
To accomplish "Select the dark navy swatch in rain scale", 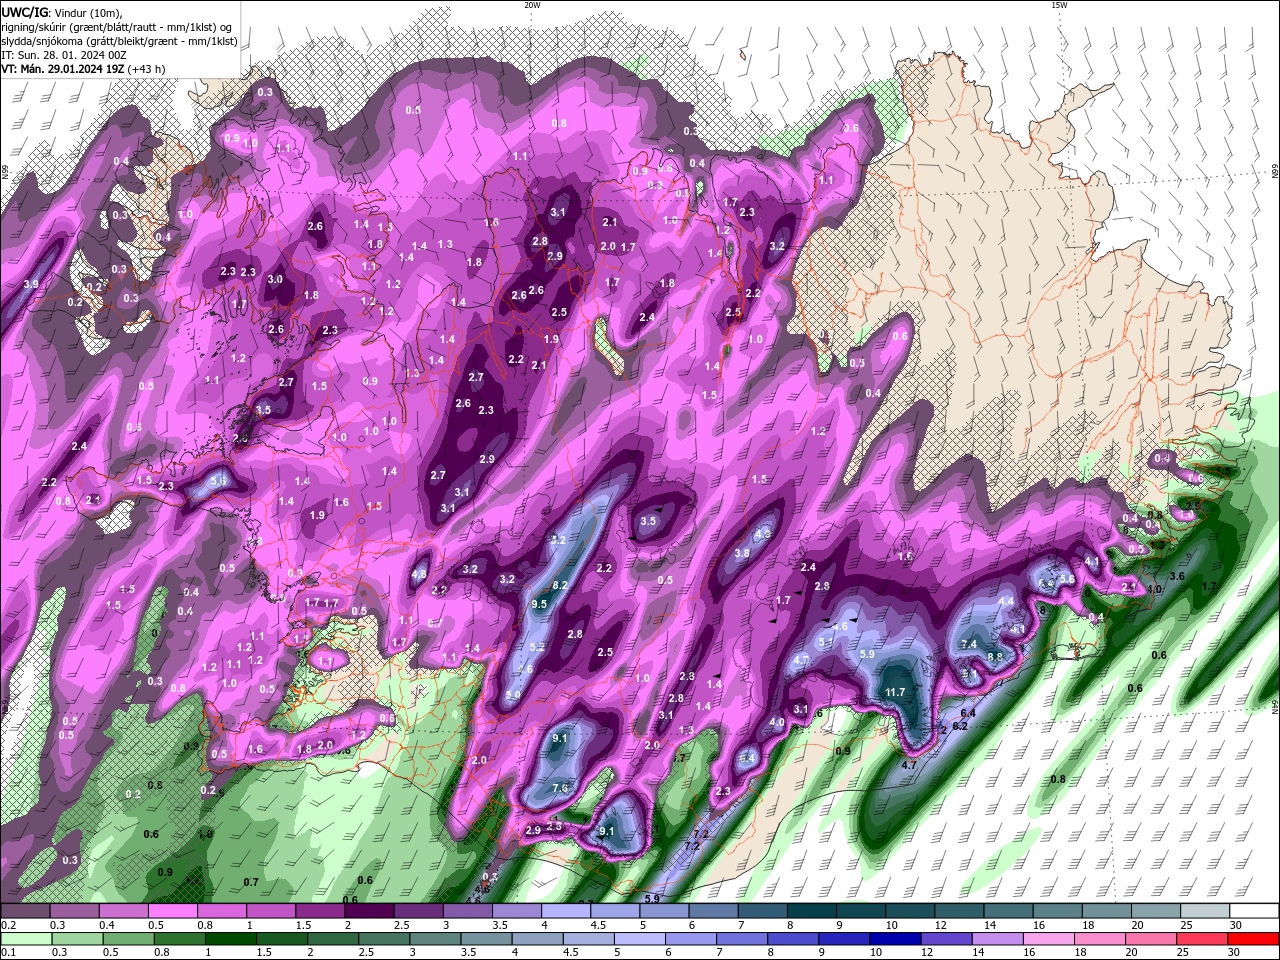I will click(x=893, y=939).
